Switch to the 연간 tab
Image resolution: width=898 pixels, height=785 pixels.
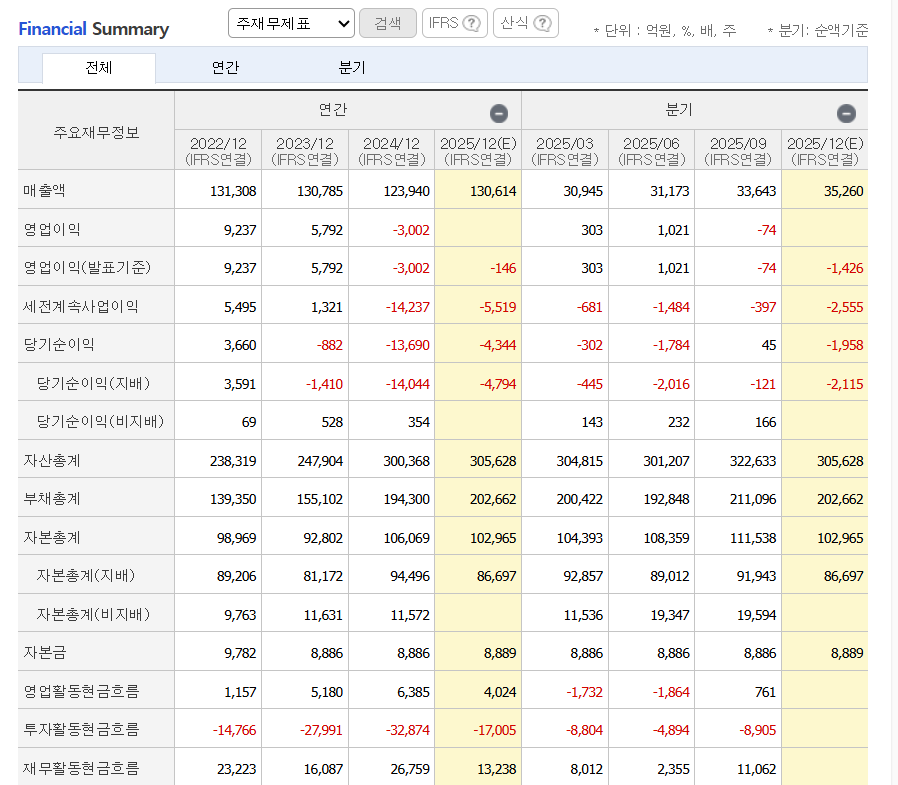click(225, 68)
